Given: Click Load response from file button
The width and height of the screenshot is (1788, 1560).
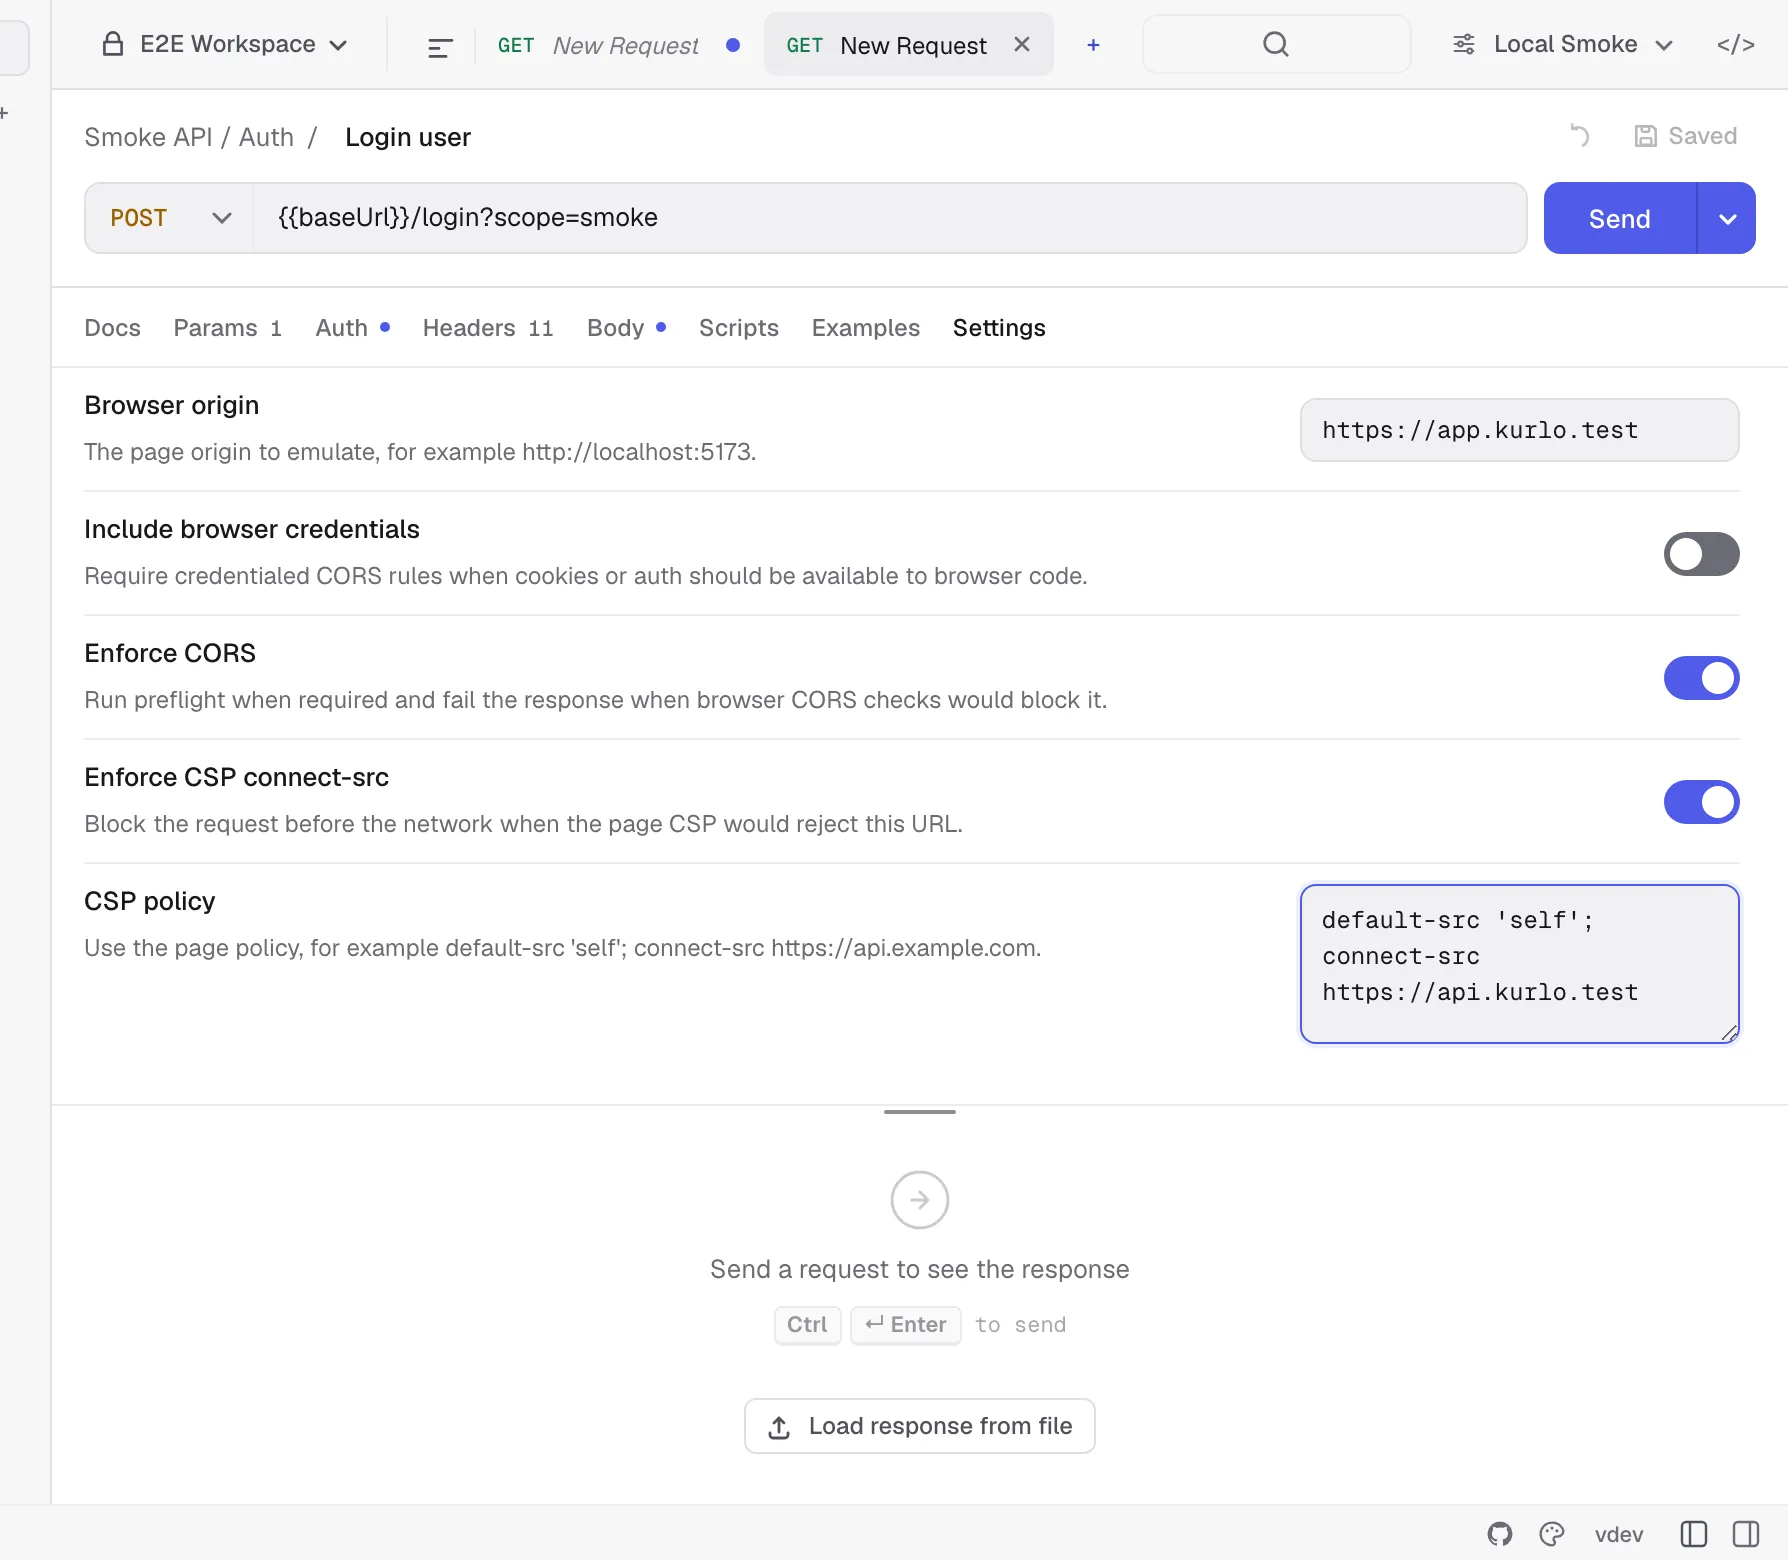Looking at the screenshot, I should [x=920, y=1426].
